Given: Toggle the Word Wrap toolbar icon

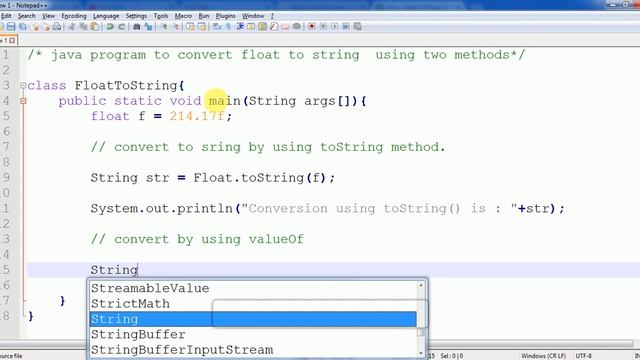Looking at the screenshot, I should tap(217, 27).
